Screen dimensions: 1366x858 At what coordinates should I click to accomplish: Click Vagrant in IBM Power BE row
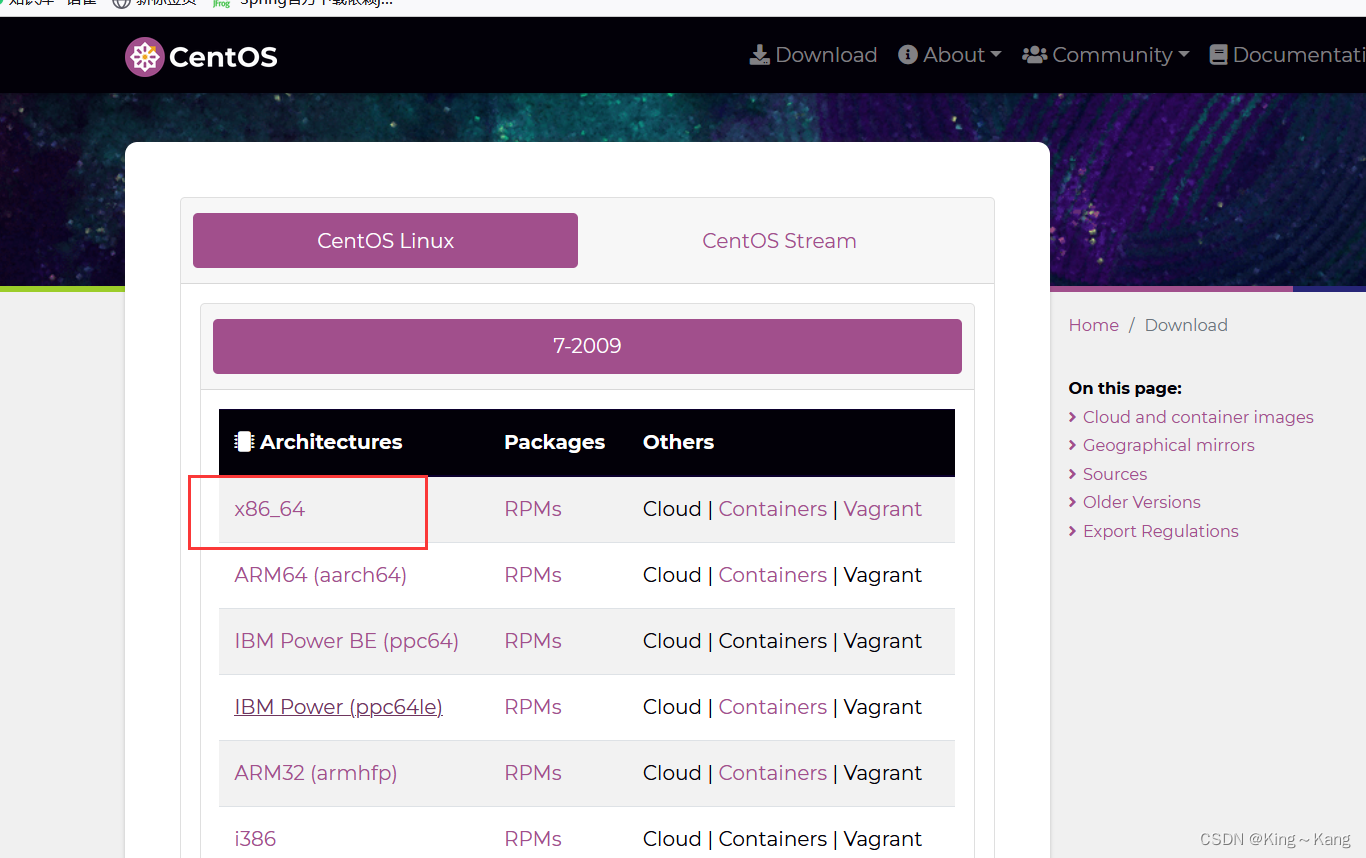(883, 641)
